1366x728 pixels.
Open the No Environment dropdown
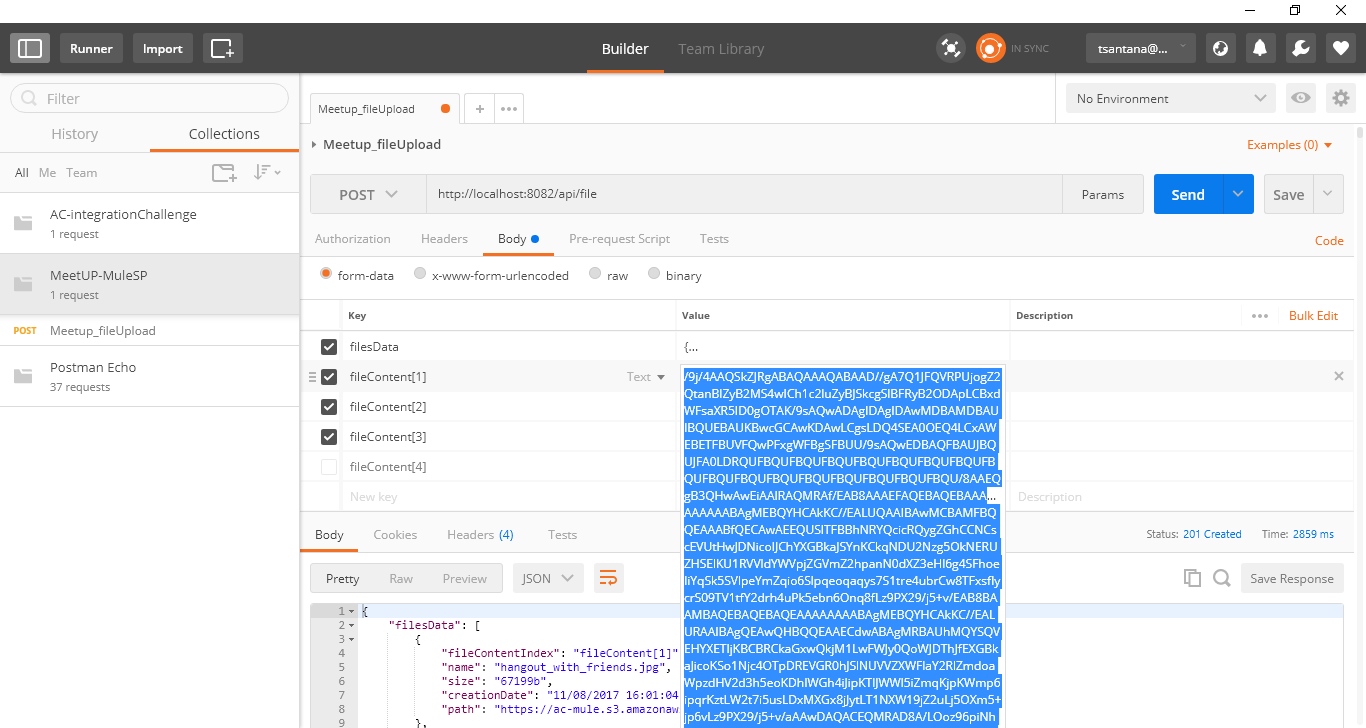pos(1168,97)
